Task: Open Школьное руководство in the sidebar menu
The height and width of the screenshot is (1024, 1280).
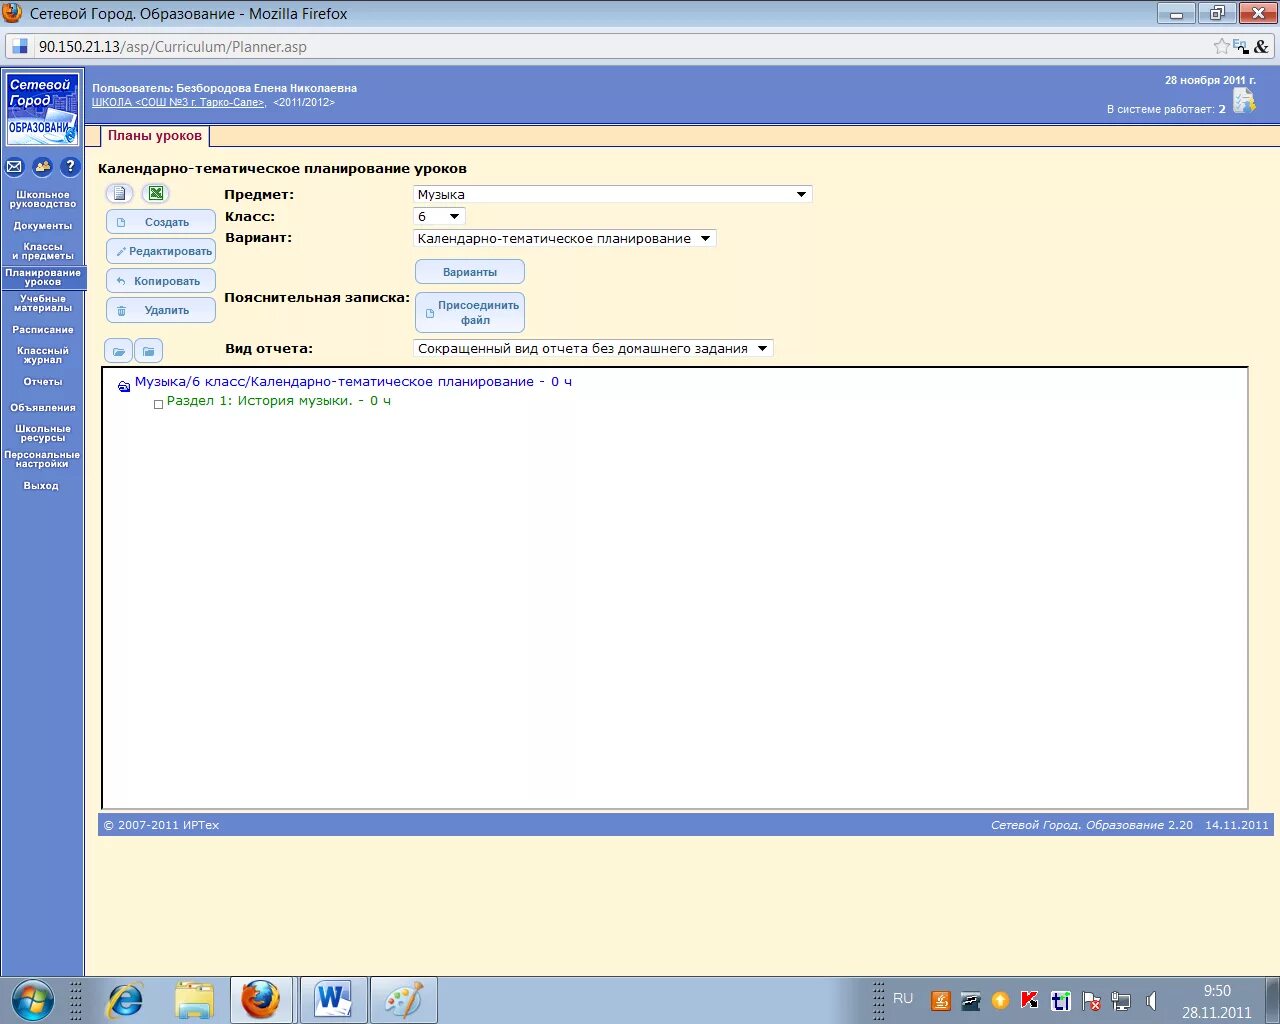Action: click(42, 199)
